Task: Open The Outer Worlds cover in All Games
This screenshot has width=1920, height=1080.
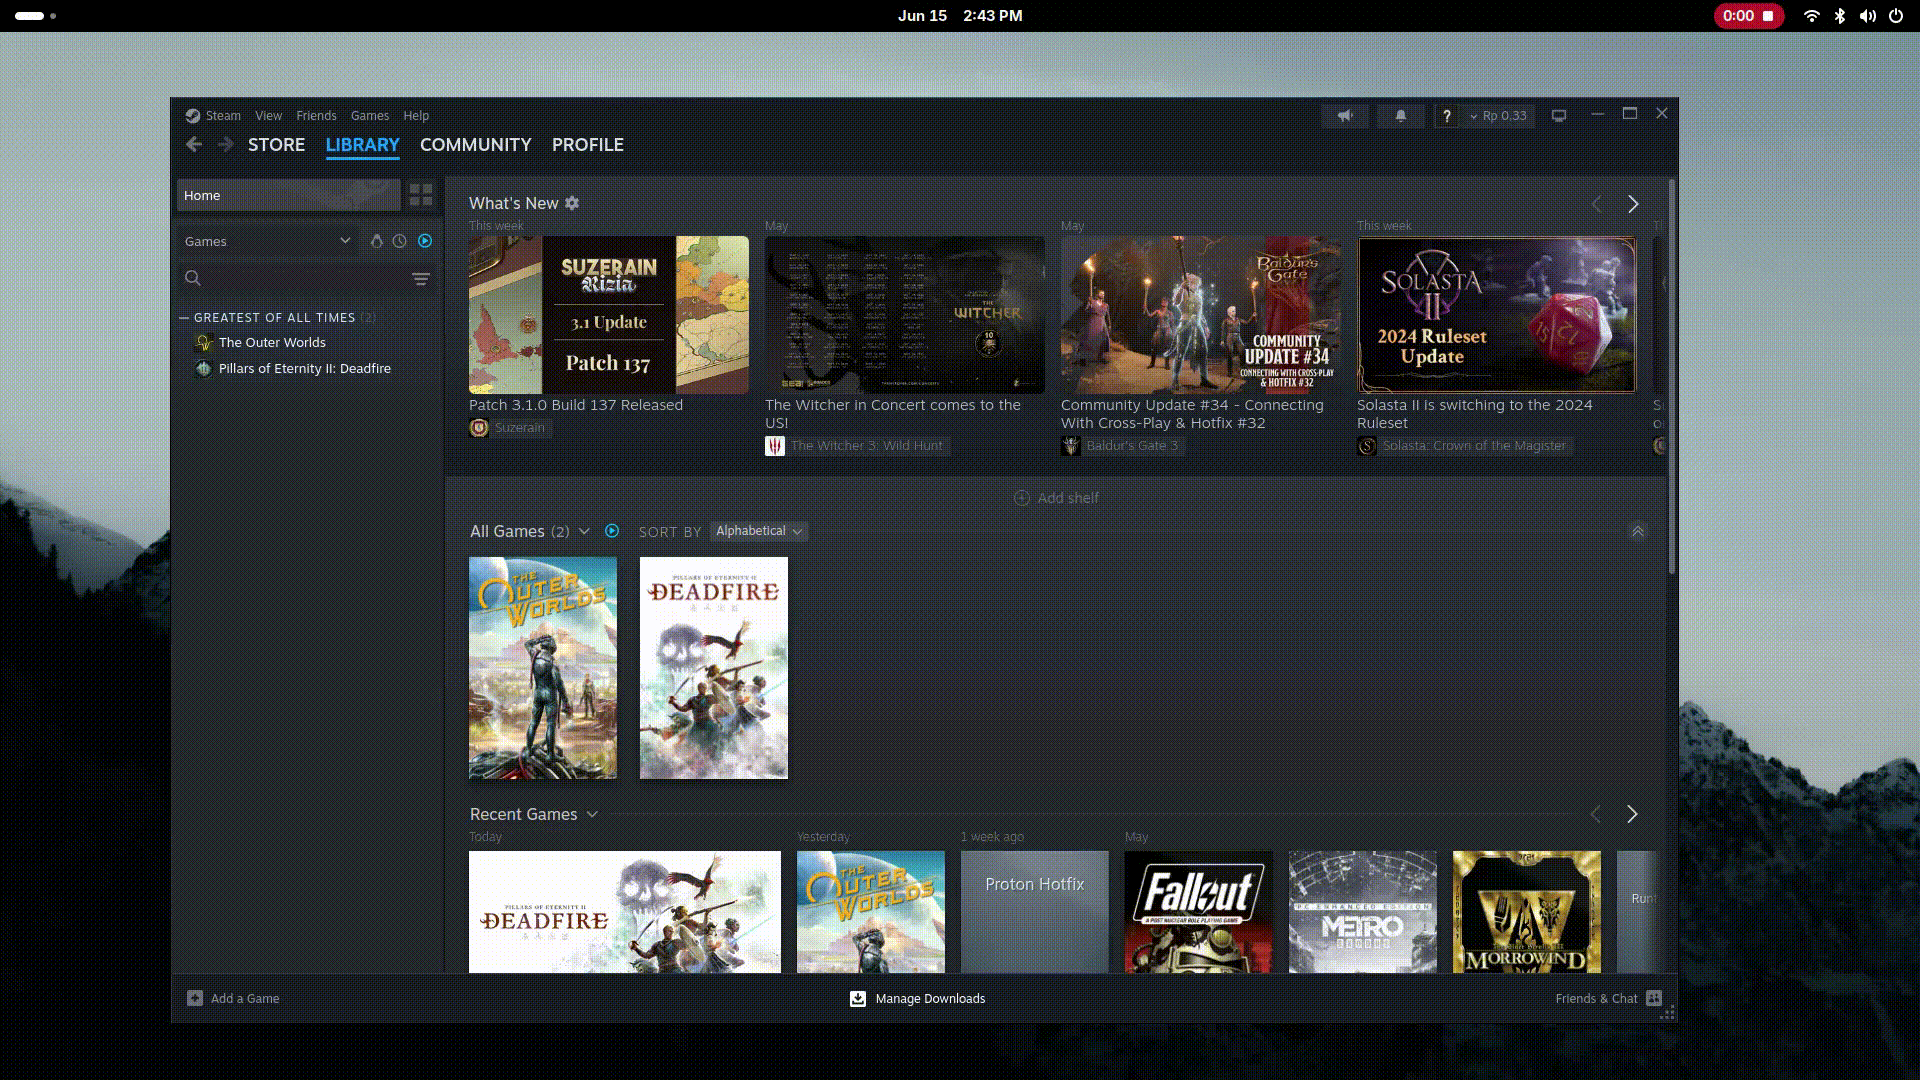Action: coord(543,668)
